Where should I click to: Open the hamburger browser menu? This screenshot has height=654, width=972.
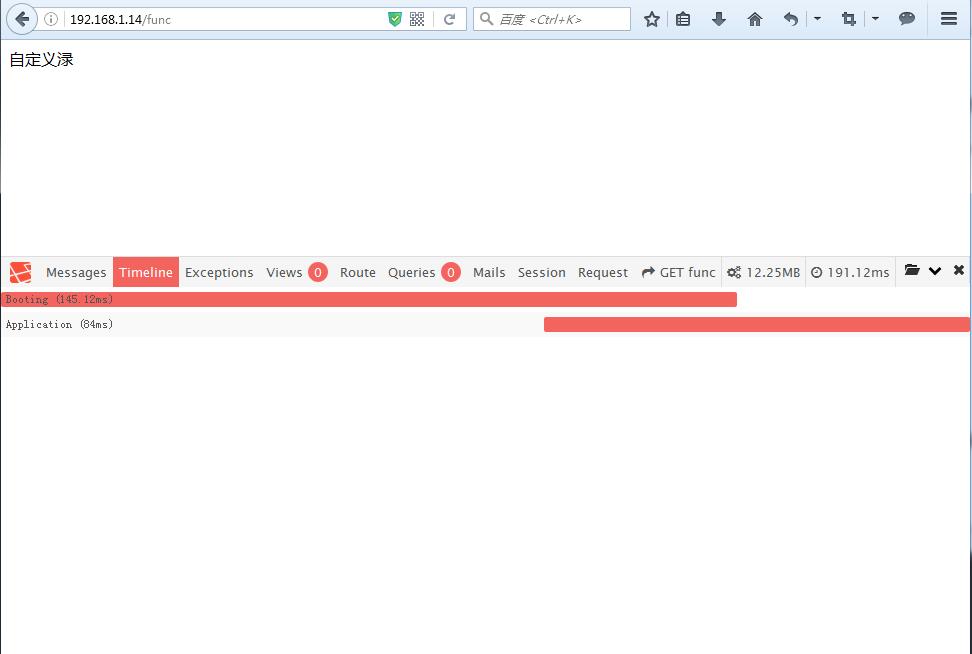[x=949, y=19]
